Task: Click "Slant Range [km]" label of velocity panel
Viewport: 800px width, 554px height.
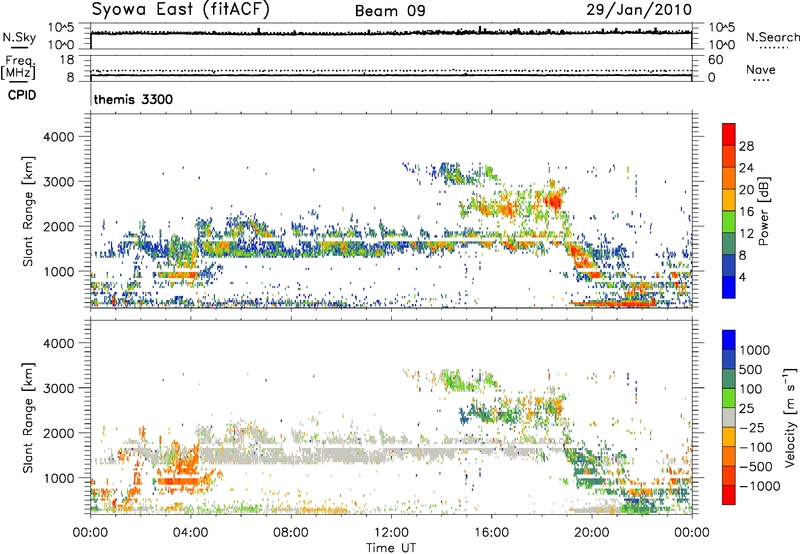Action: [x=28, y=418]
